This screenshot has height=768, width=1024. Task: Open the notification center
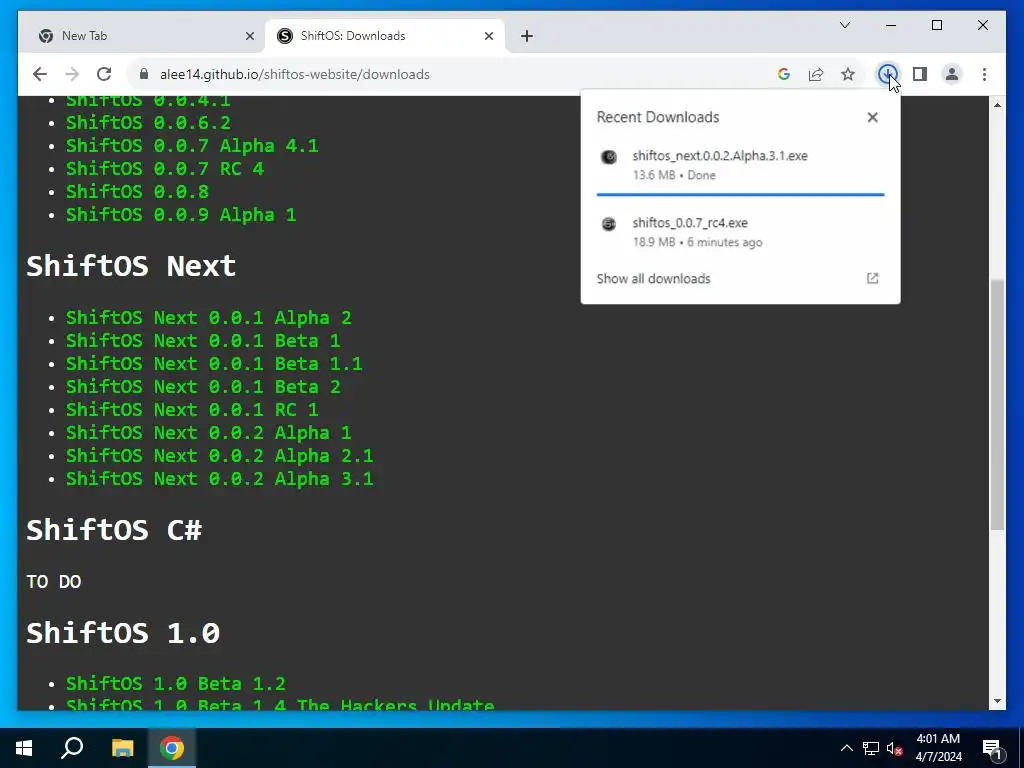[x=992, y=748]
